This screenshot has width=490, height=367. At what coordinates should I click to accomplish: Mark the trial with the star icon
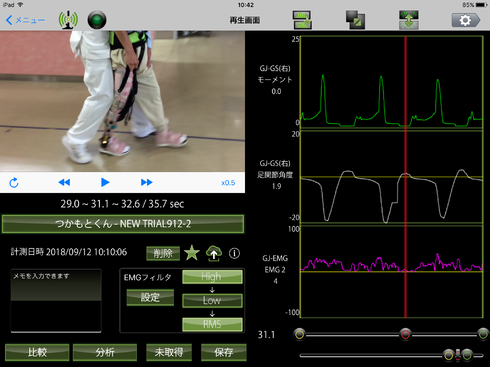192,253
